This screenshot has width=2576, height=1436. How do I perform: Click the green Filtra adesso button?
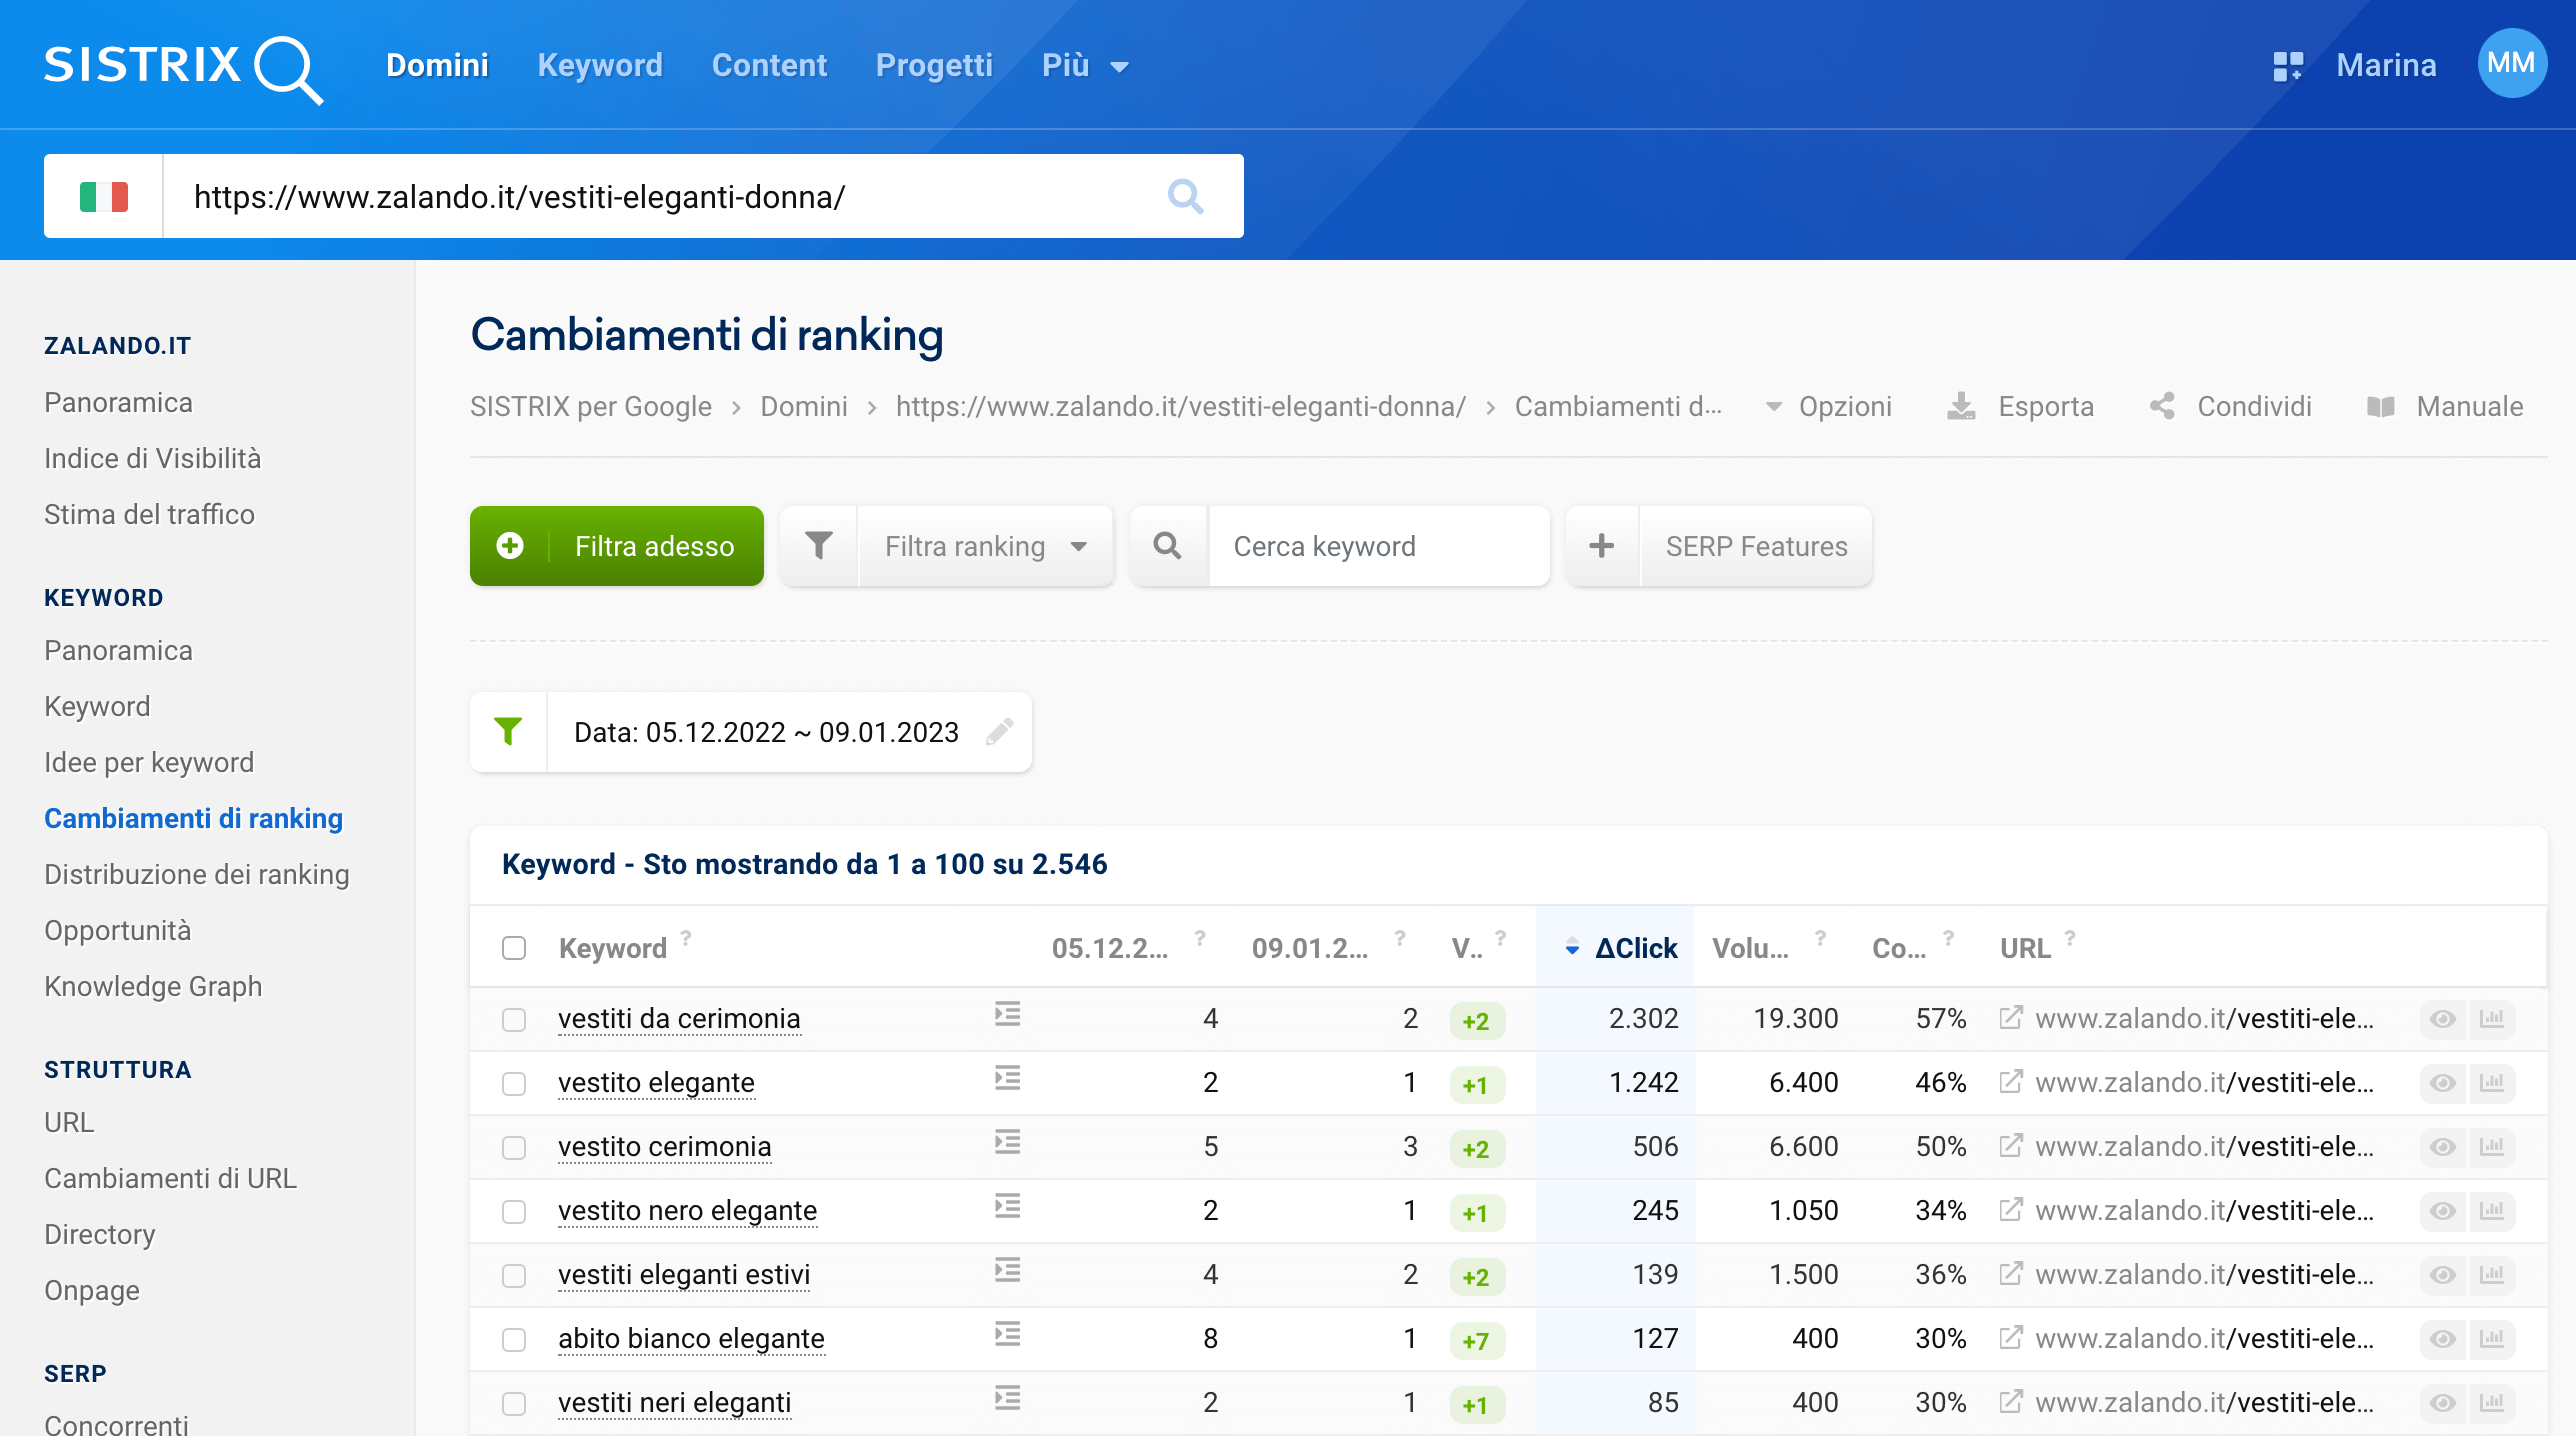point(617,546)
